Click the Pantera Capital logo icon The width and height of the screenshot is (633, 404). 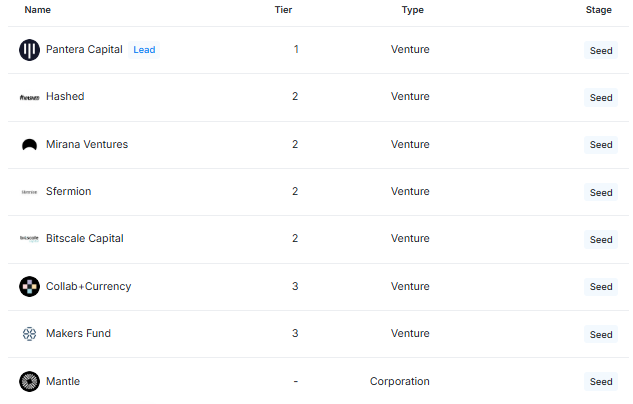(29, 50)
